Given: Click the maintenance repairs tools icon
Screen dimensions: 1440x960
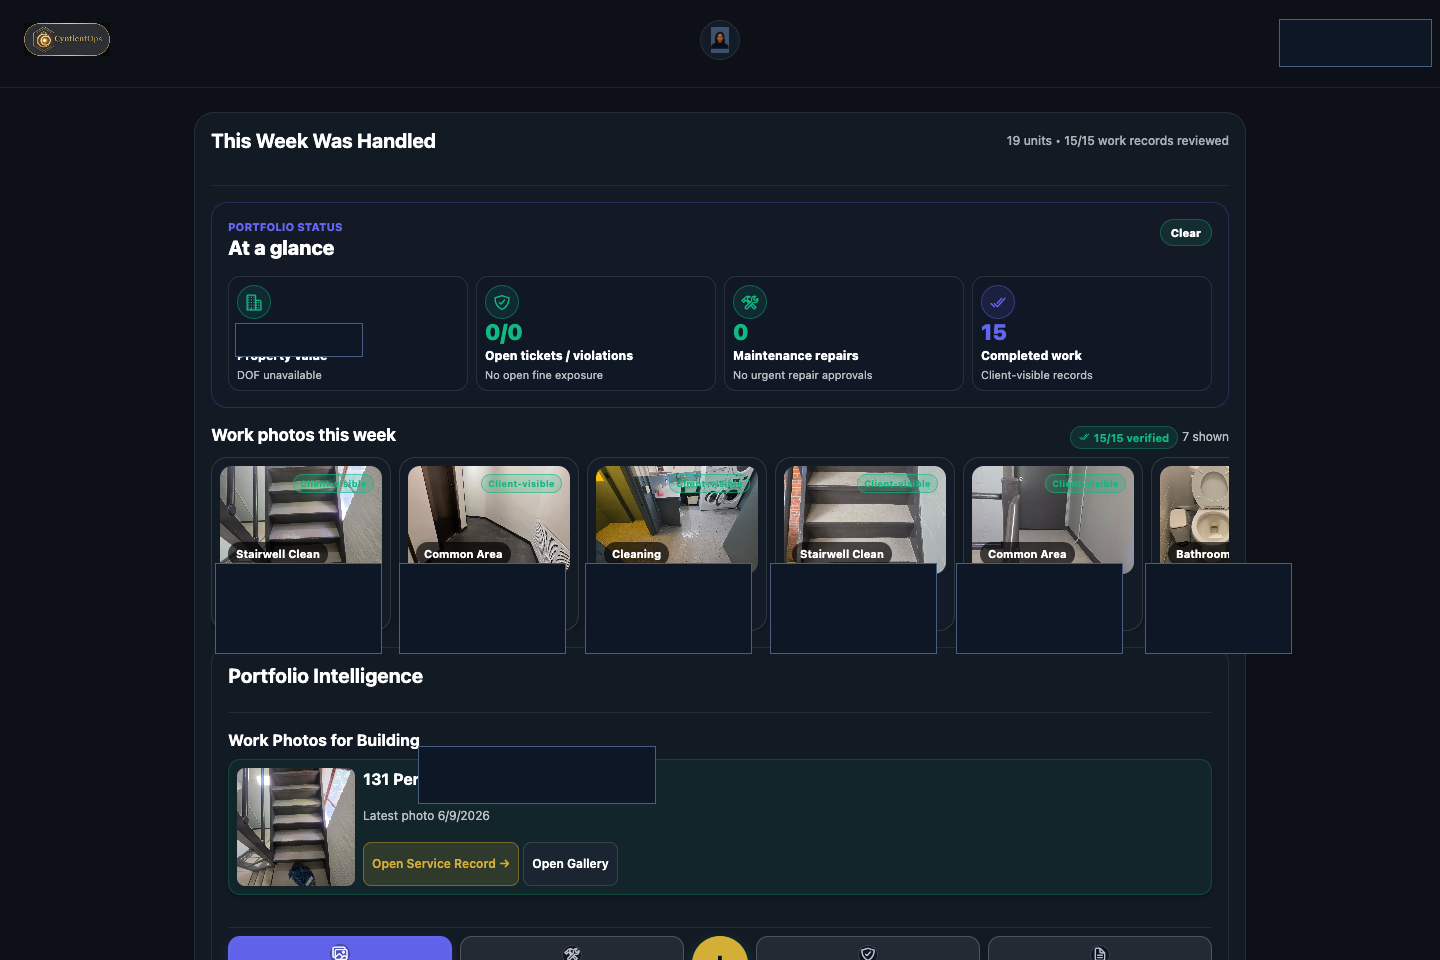Looking at the screenshot, I should [750, 302].
